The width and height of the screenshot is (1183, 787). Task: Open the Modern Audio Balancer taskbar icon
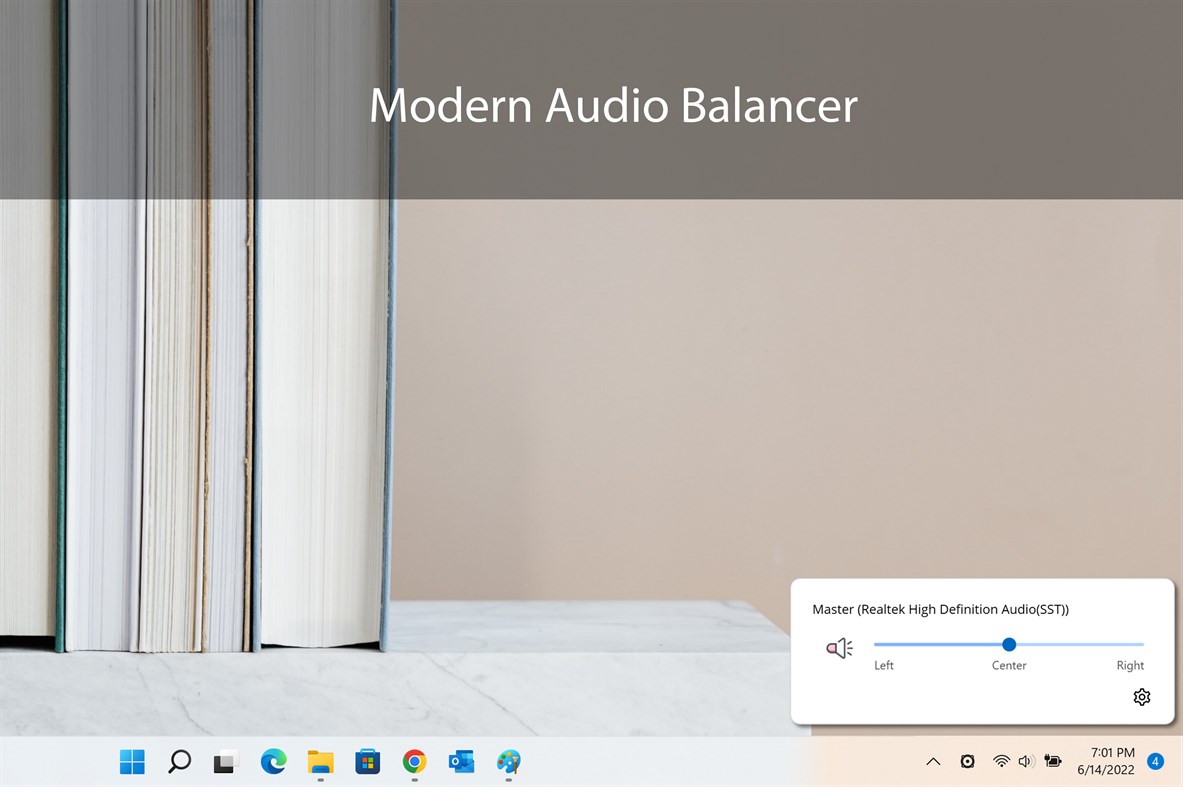click(508, 762)
